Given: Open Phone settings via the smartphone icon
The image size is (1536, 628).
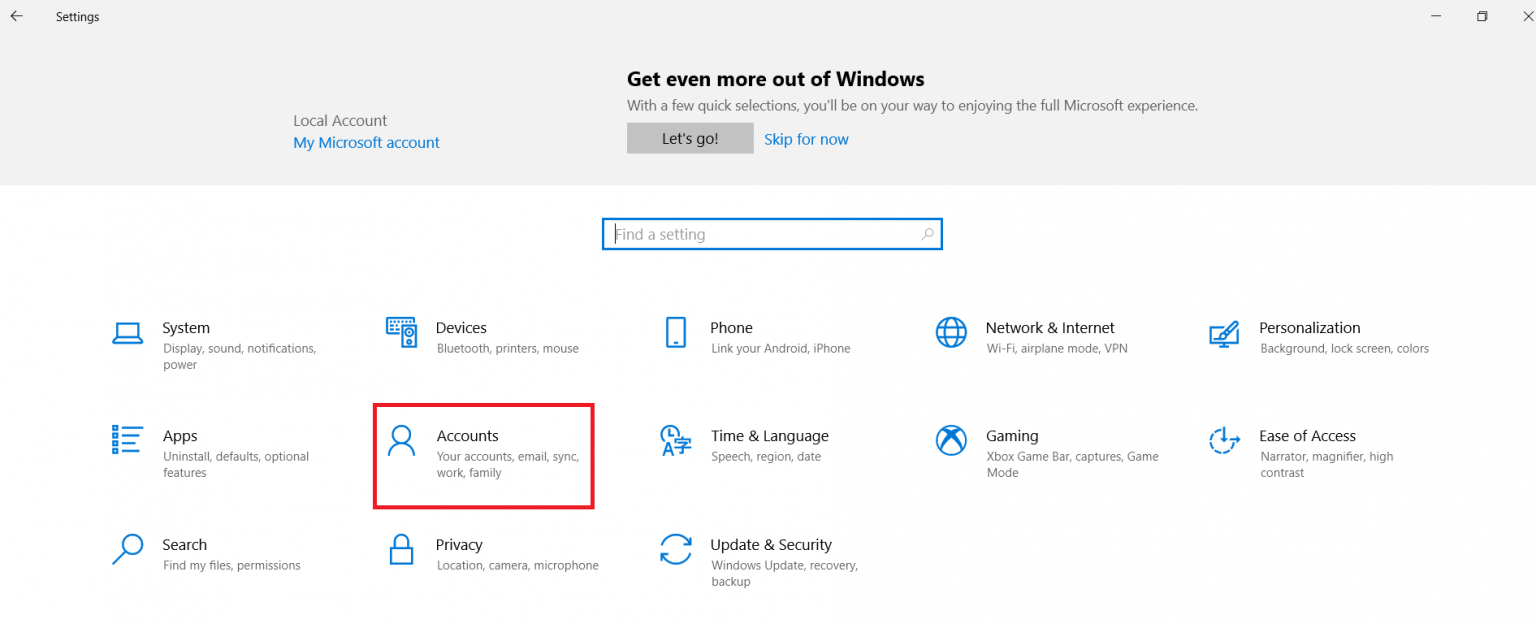Looking at the screenshot, I should click(676, 333).
